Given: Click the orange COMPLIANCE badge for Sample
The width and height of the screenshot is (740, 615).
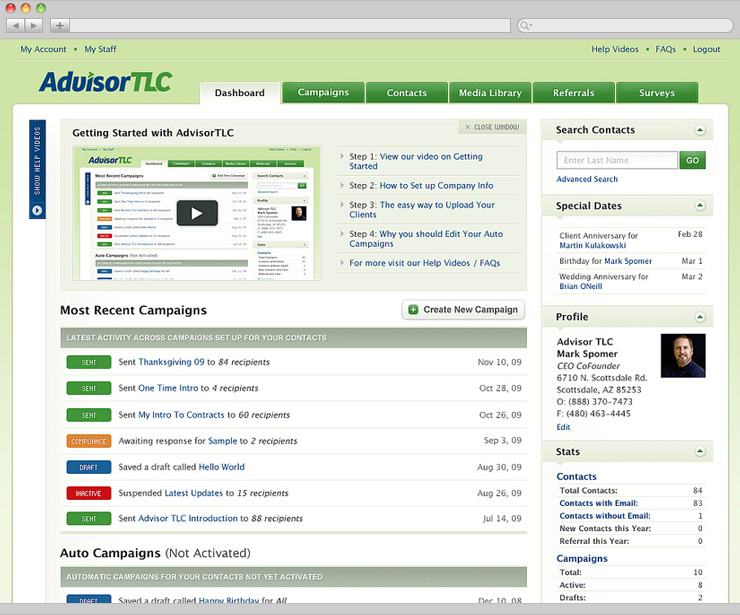Looking at the screenshot, I should [x=89, y=441].
